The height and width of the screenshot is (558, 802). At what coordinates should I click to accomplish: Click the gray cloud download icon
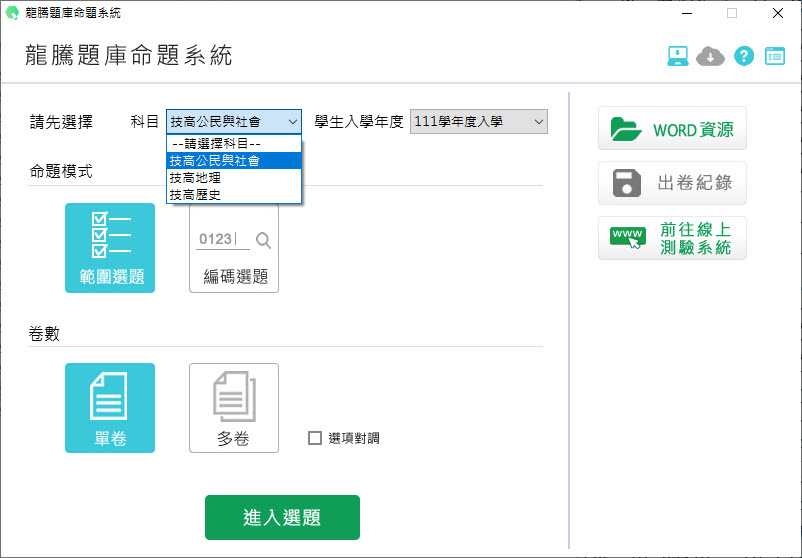710,56
